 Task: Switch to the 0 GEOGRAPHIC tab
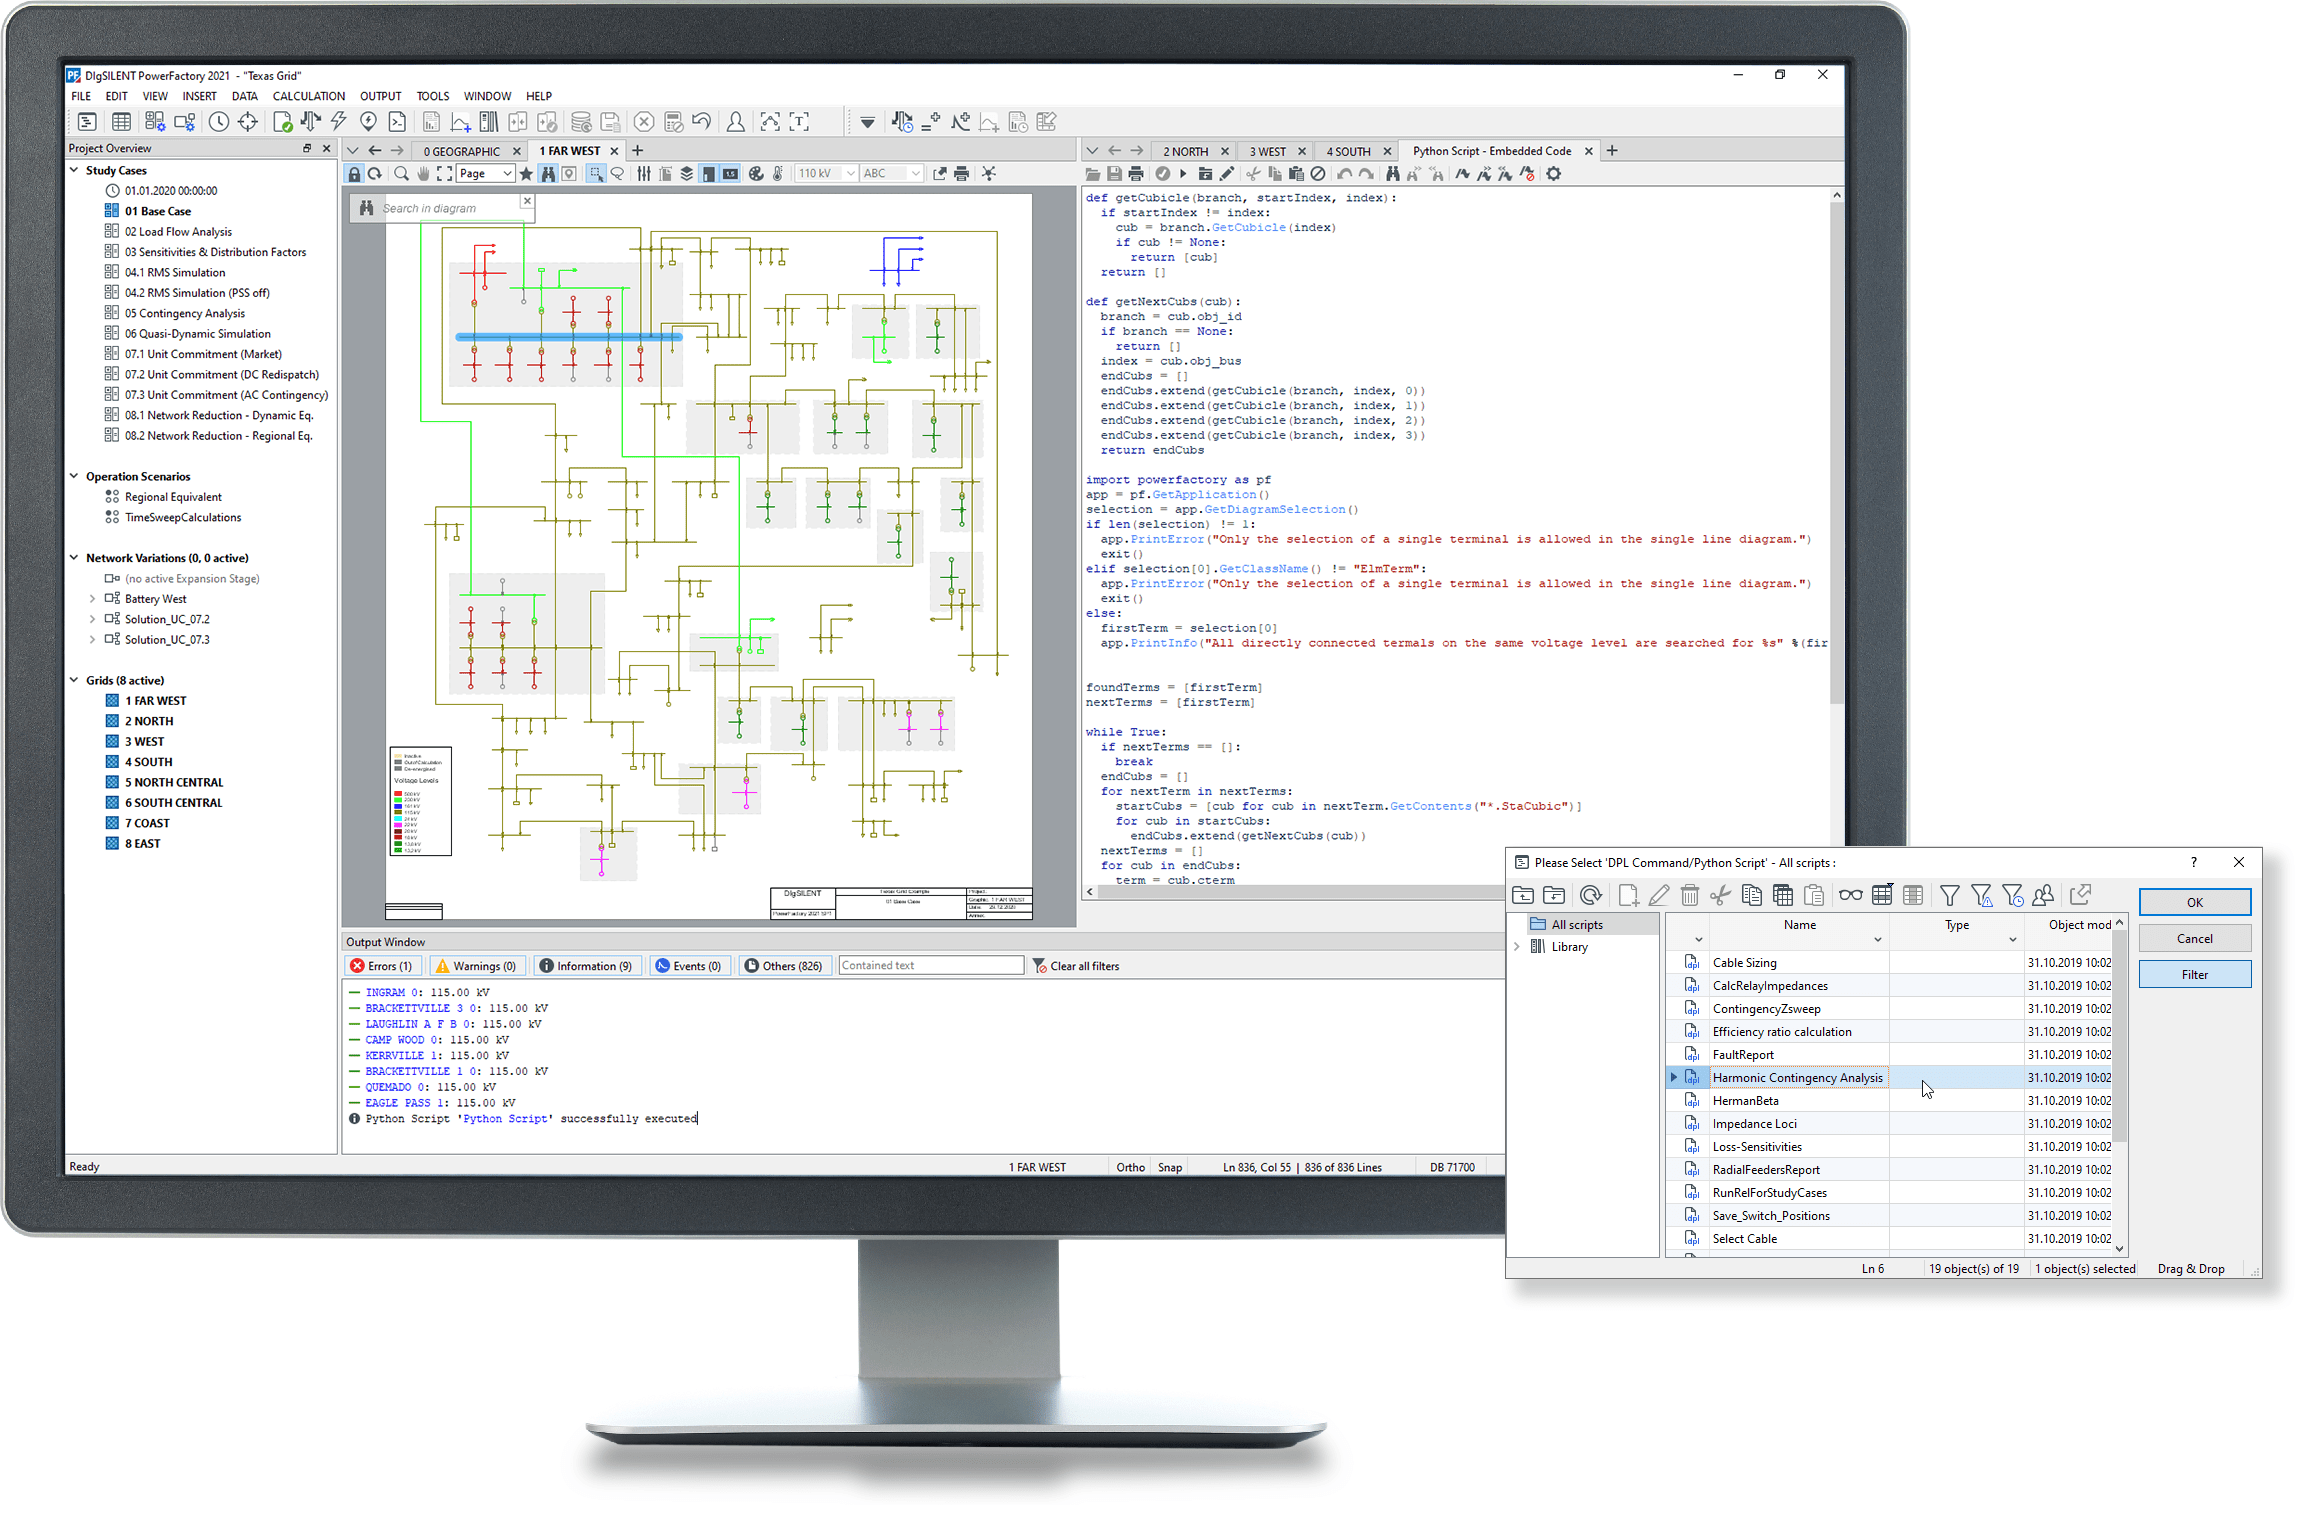tap(461, 151)
